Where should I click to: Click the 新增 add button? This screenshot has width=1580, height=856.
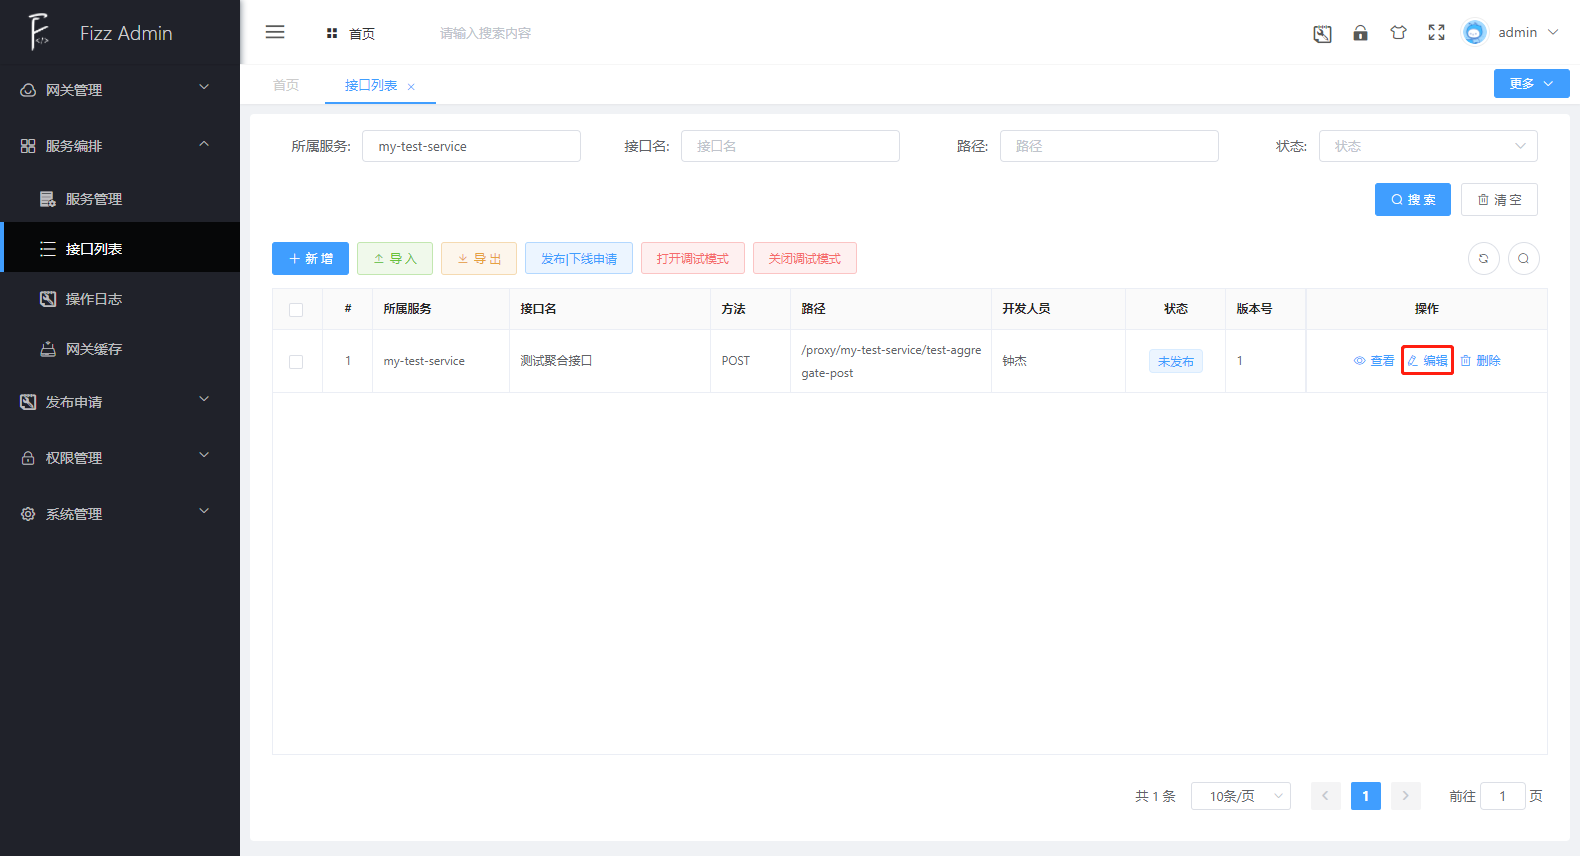click(310, 258)
